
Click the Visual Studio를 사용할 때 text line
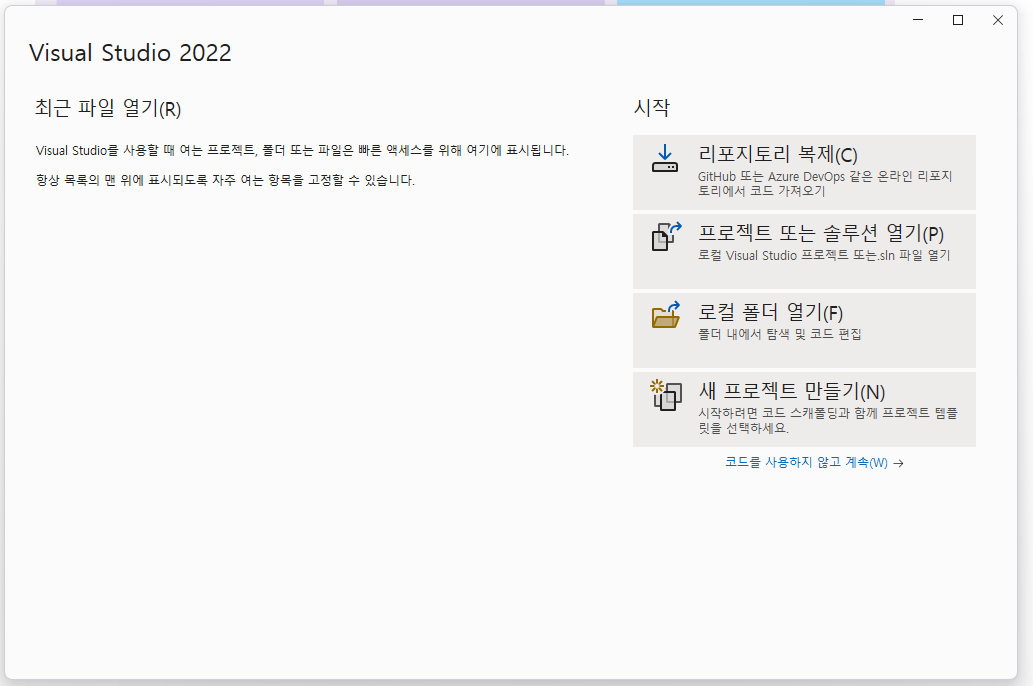click(302, 150)
